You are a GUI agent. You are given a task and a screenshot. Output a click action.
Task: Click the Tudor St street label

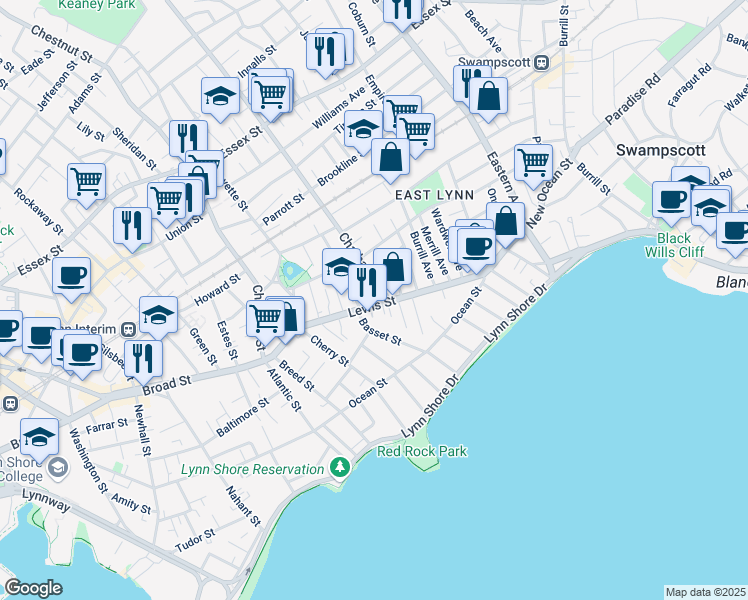[195, 541]
